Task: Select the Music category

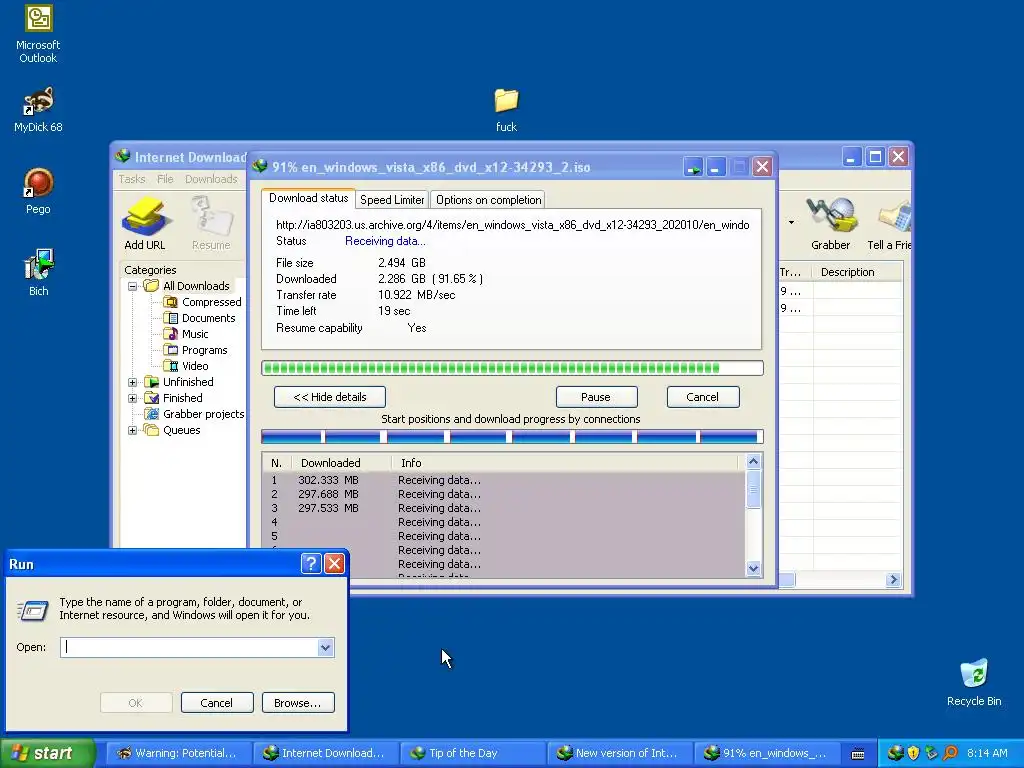Action: tap(195, 334)
